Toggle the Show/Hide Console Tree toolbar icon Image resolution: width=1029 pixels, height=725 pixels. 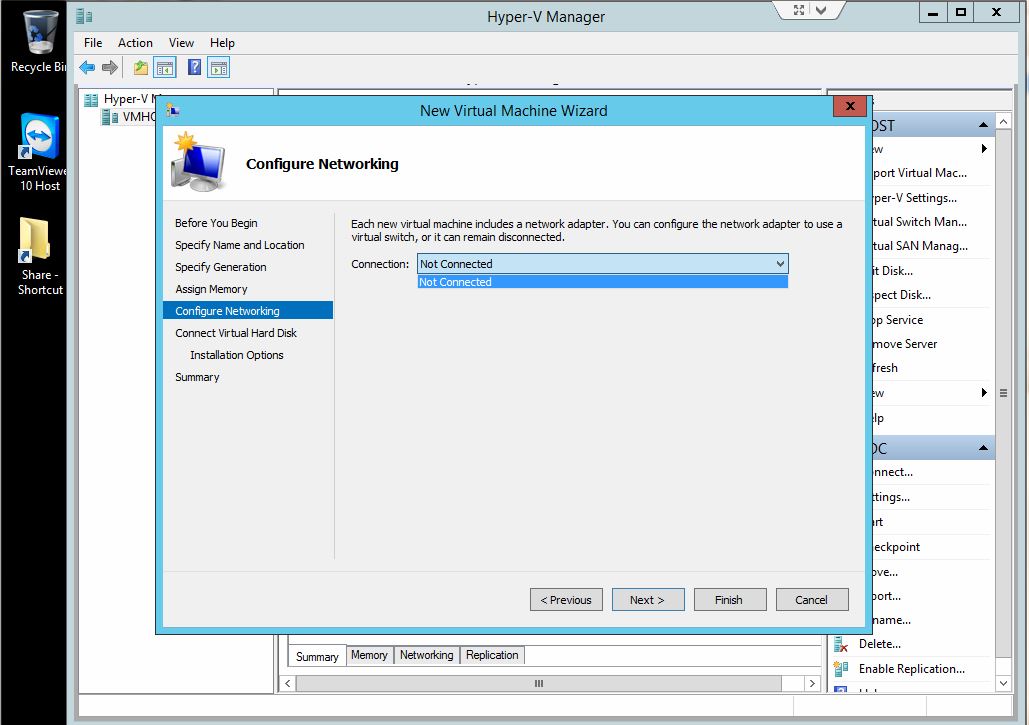(164, 67)
